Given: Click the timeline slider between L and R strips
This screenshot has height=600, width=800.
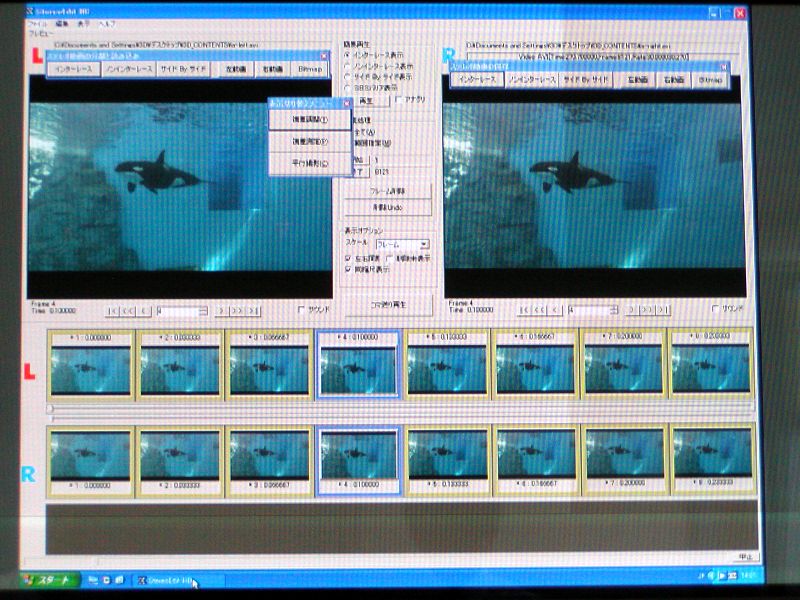Looking at the screenshot, I should [x=400, y=408].
